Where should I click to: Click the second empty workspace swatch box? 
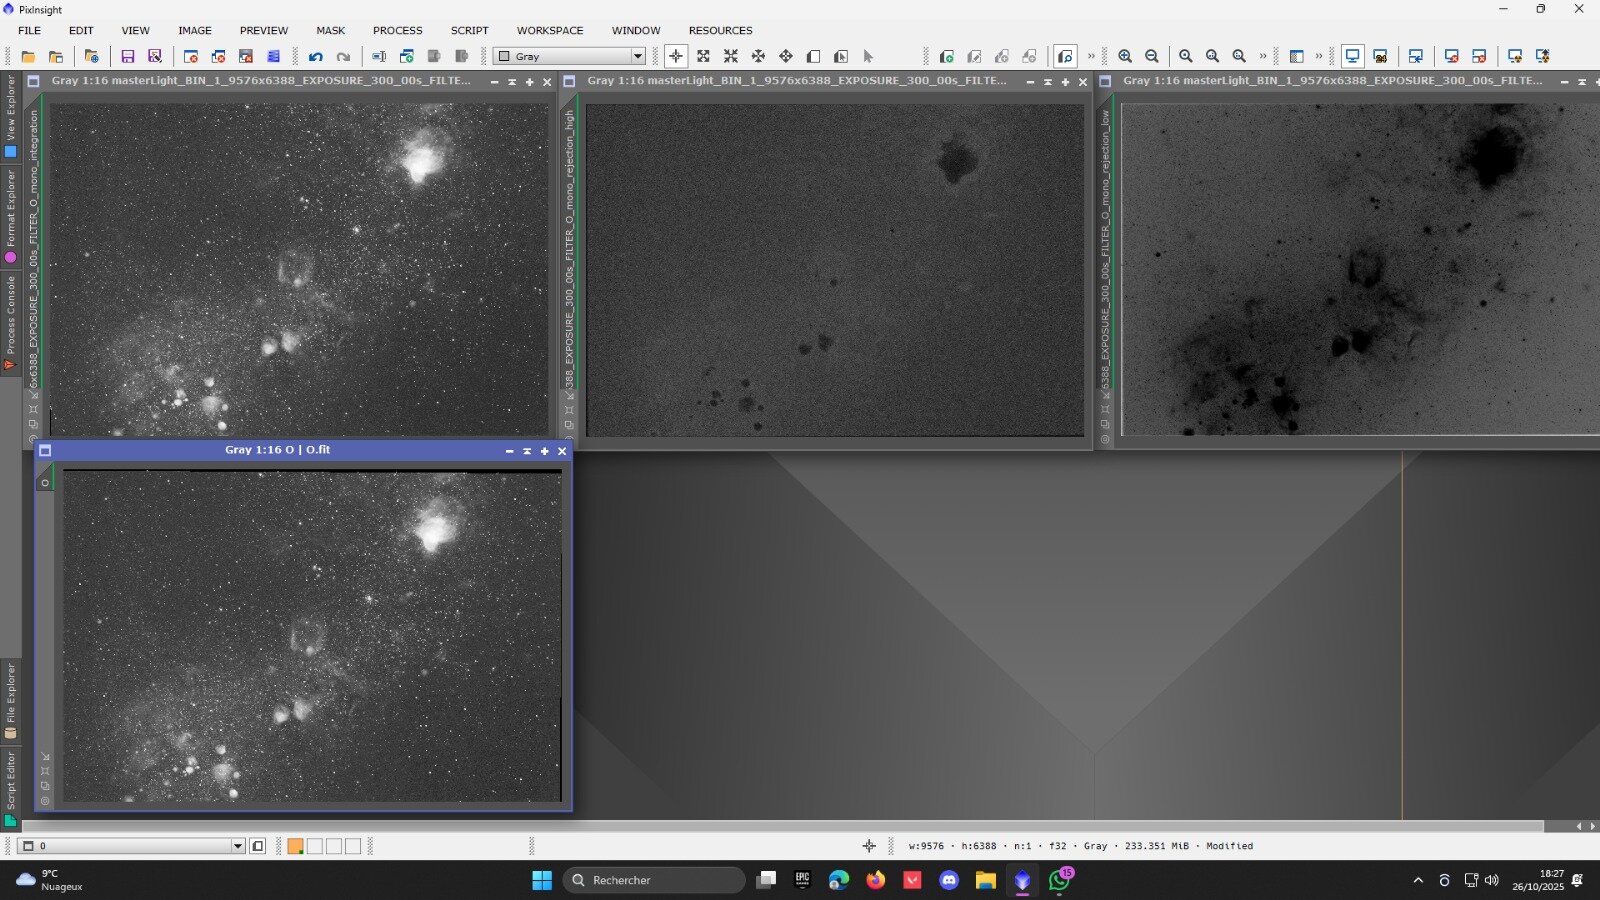click(334, 846)
